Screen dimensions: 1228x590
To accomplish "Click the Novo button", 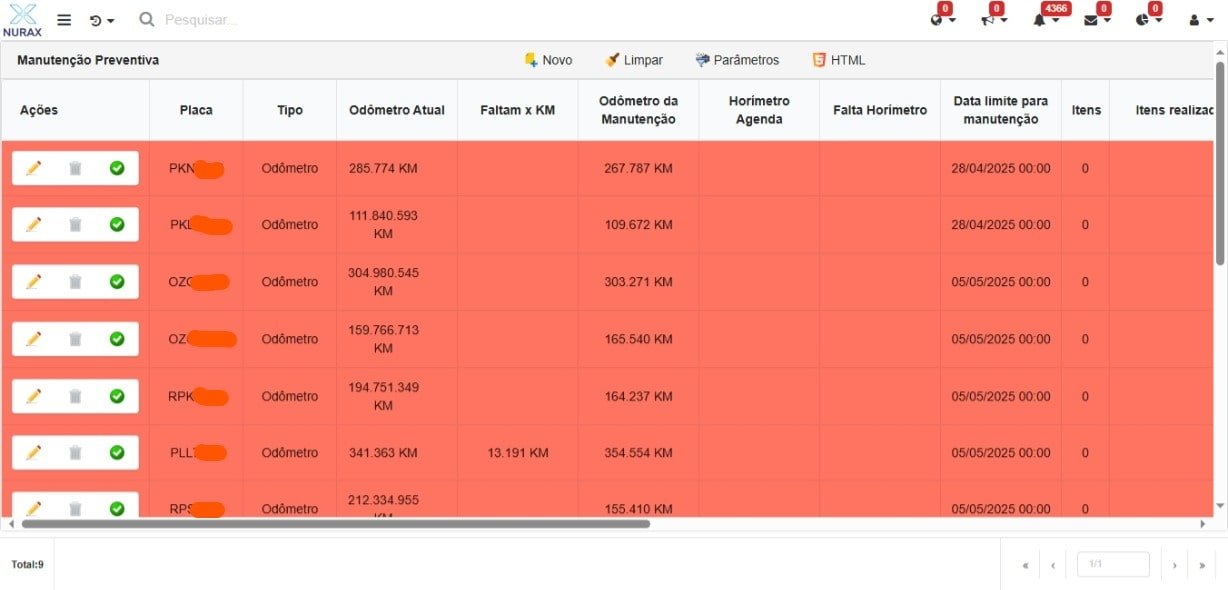I will pos(548,60).
